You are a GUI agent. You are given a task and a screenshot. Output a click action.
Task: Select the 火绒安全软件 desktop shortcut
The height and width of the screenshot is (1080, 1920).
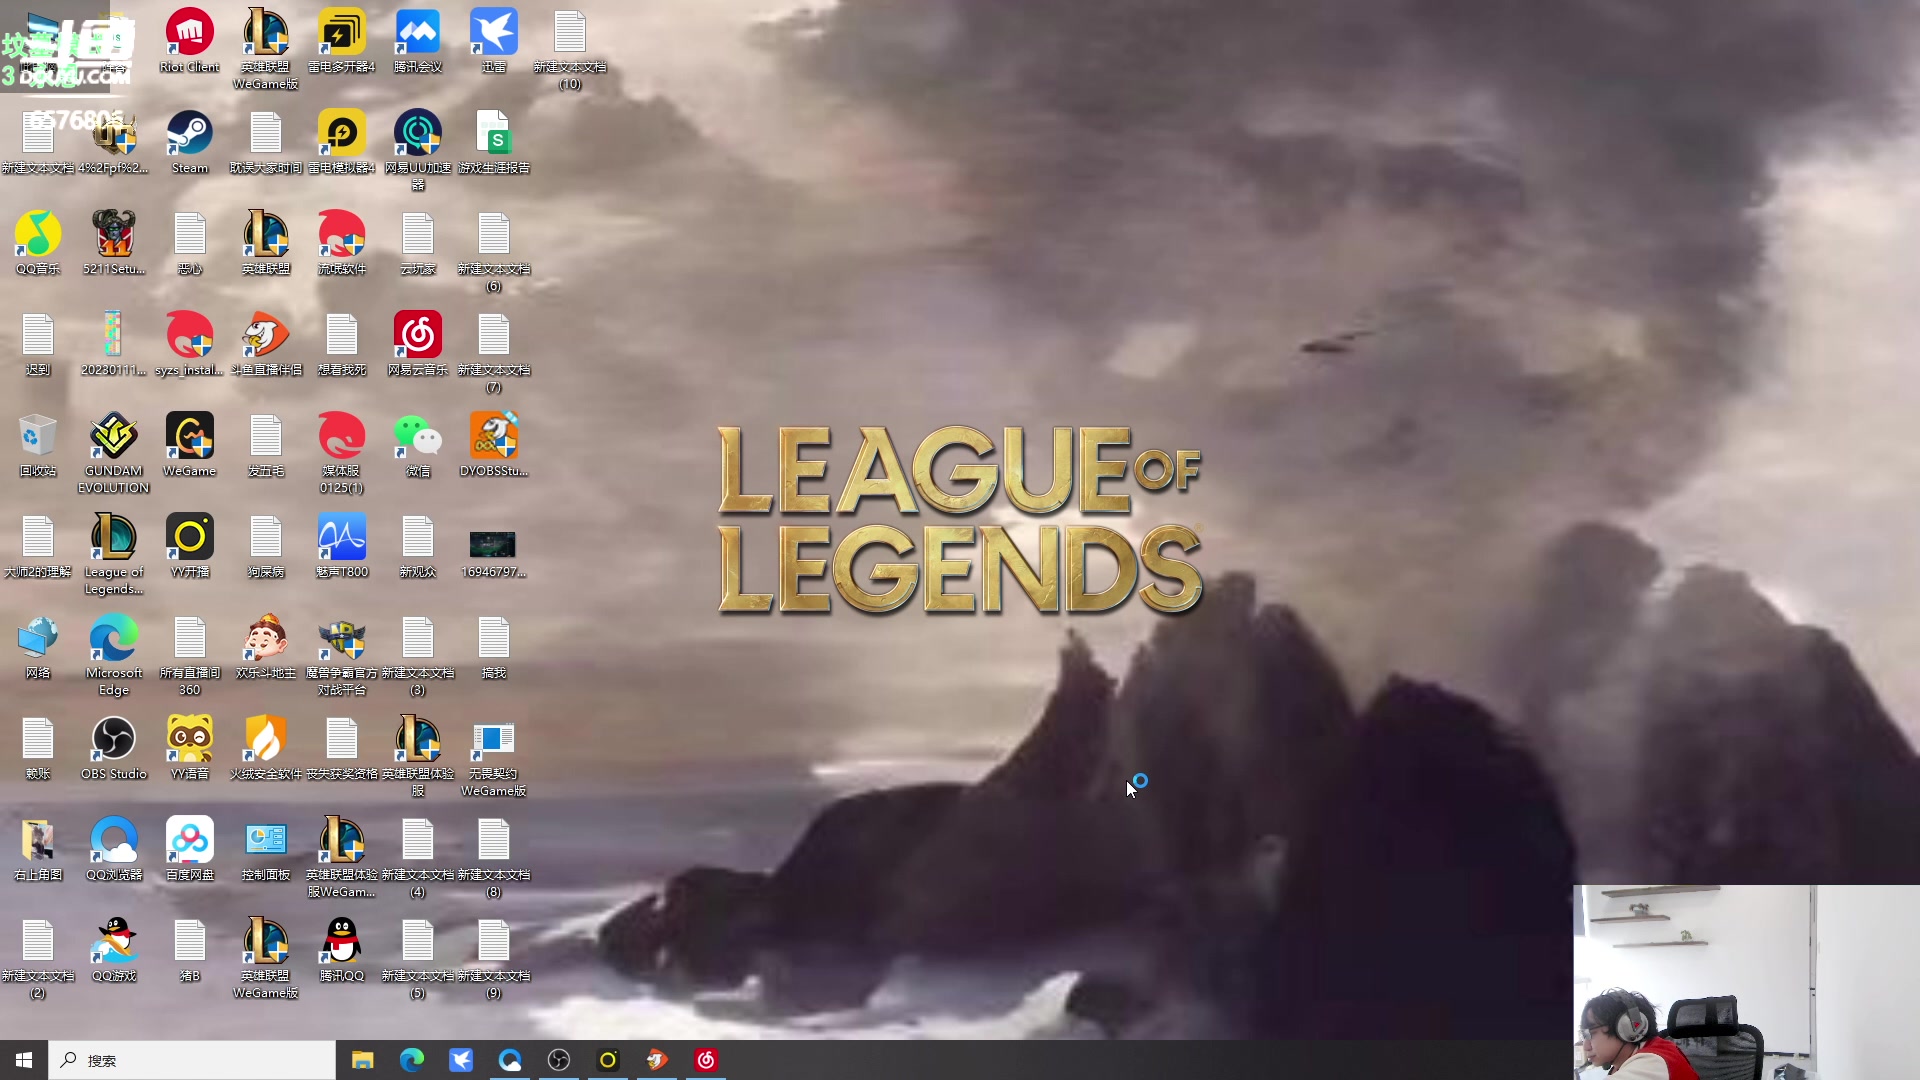pos(265,749)
